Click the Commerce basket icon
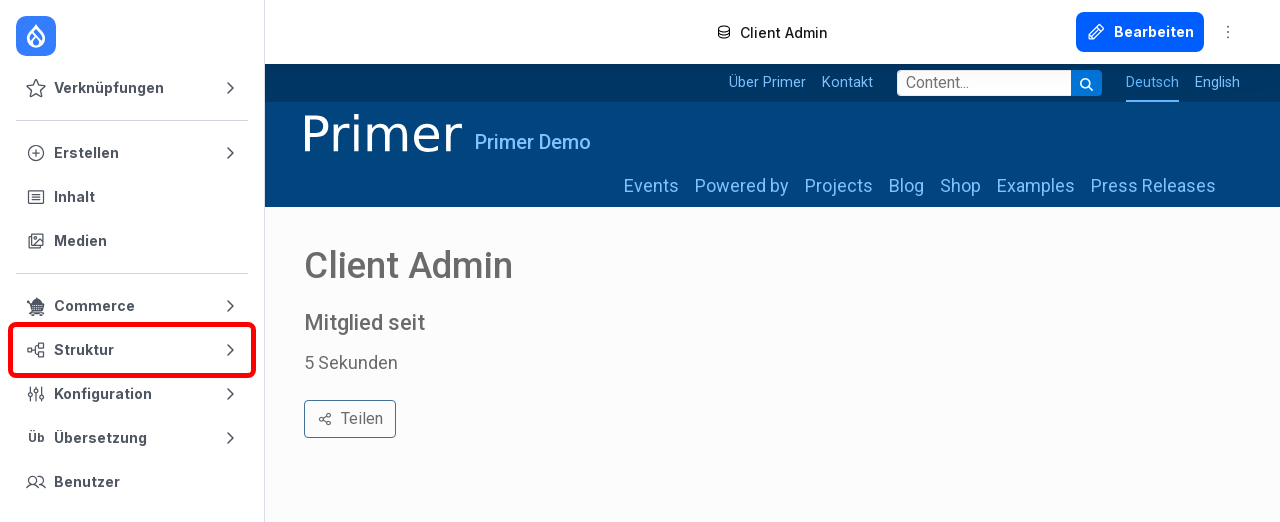Image resolution: width=1280 pixels, height=522 pixels. [36, 306]
